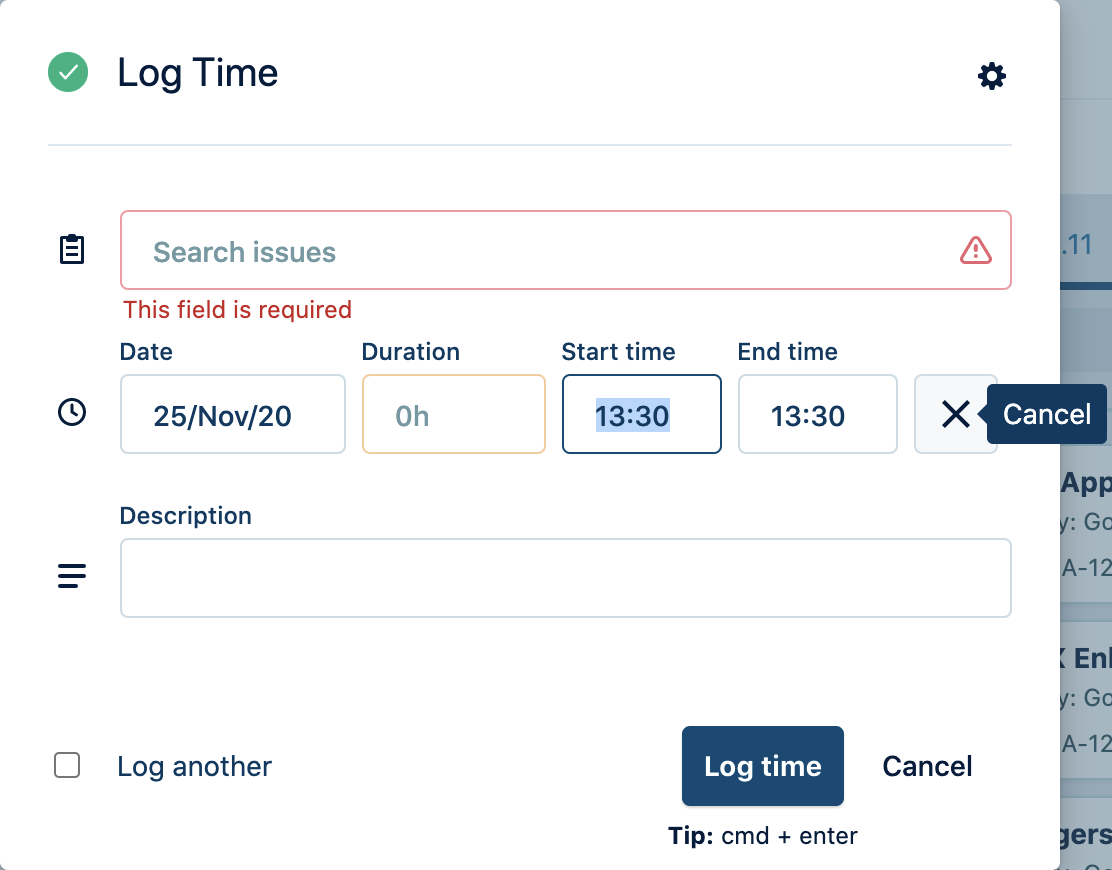Select the End time field
The width and height of the screenshot is (1112, 870).
[817, 415]
